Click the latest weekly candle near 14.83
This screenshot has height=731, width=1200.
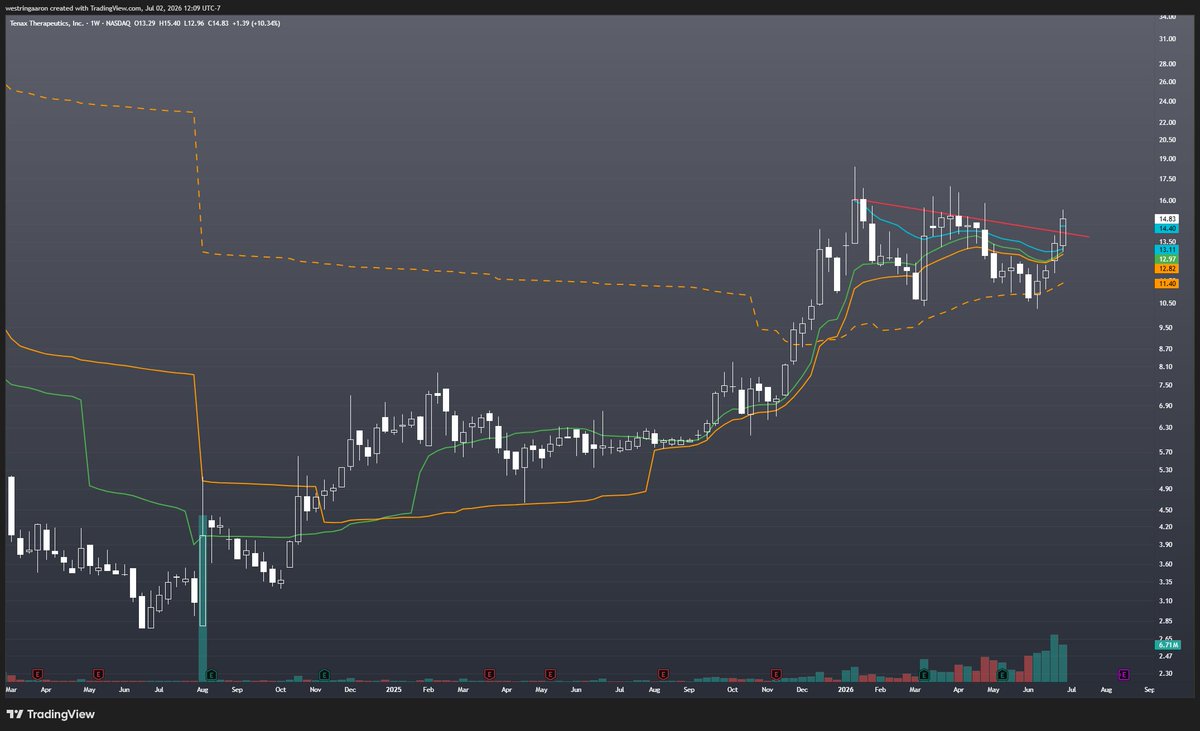point(1064,232)
